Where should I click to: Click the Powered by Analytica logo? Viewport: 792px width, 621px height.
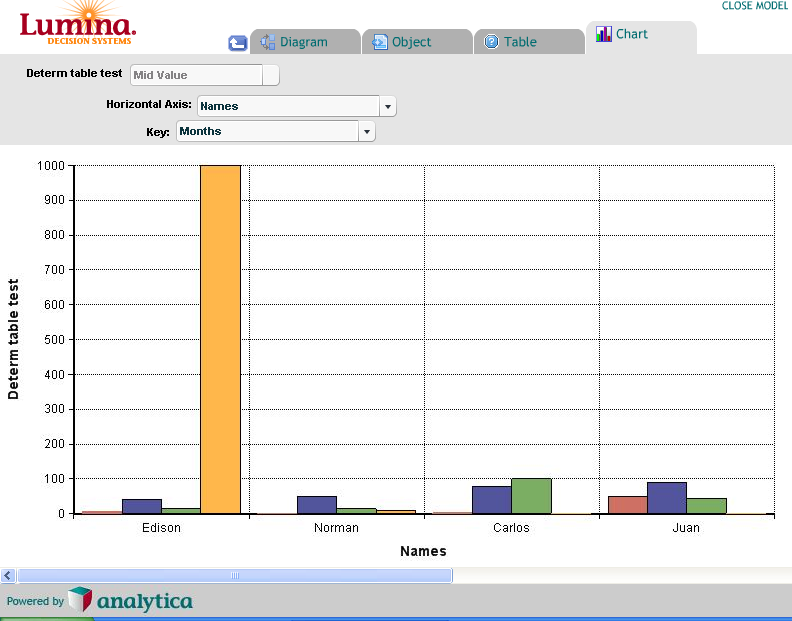100,601
